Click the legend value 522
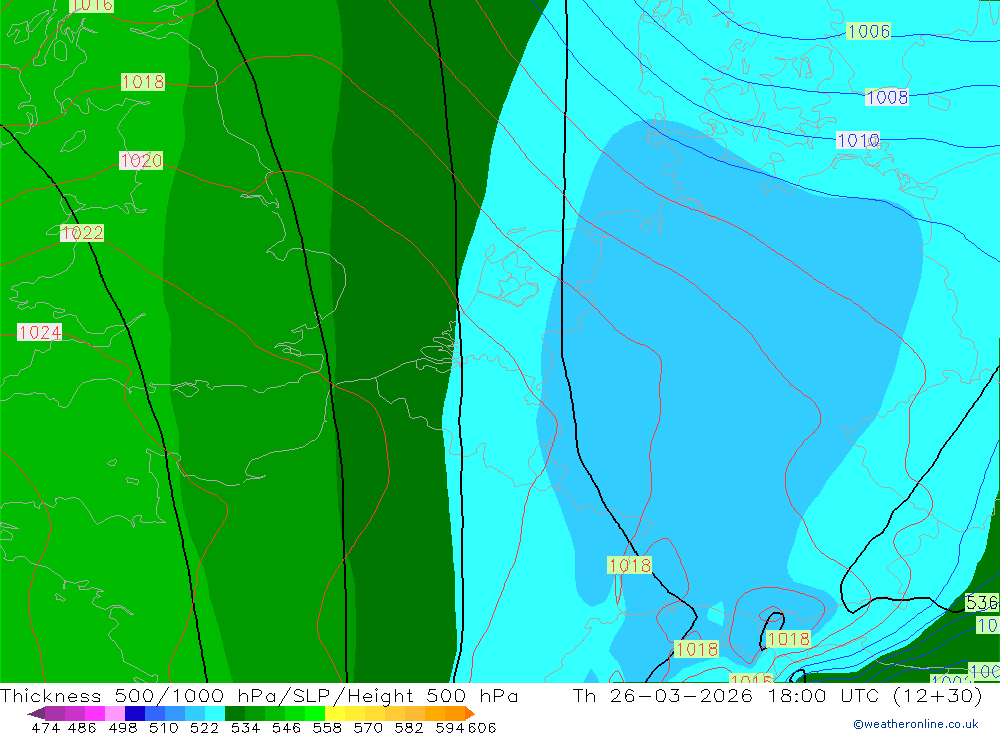Viewport: 1000px width, 733px height. (x=205, y=727)
